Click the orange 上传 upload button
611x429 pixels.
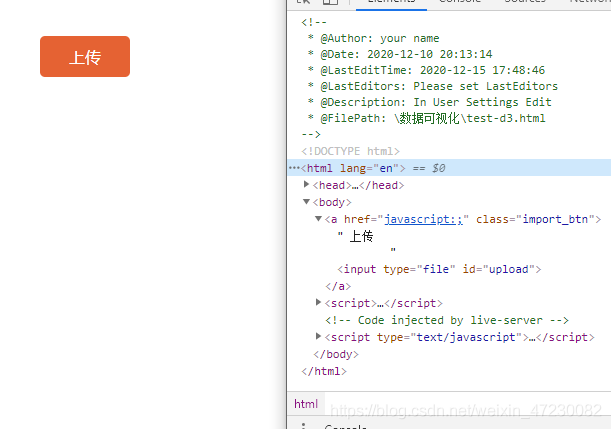(85, 56)
